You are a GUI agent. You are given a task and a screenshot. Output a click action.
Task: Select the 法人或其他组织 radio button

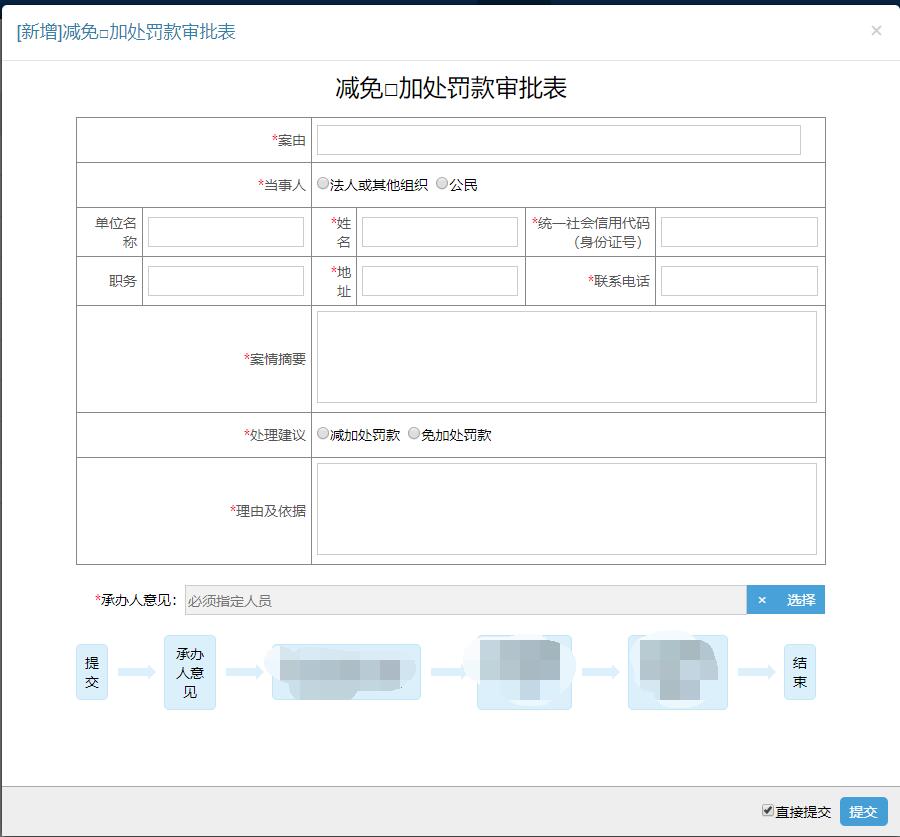[x=323, y=184]
